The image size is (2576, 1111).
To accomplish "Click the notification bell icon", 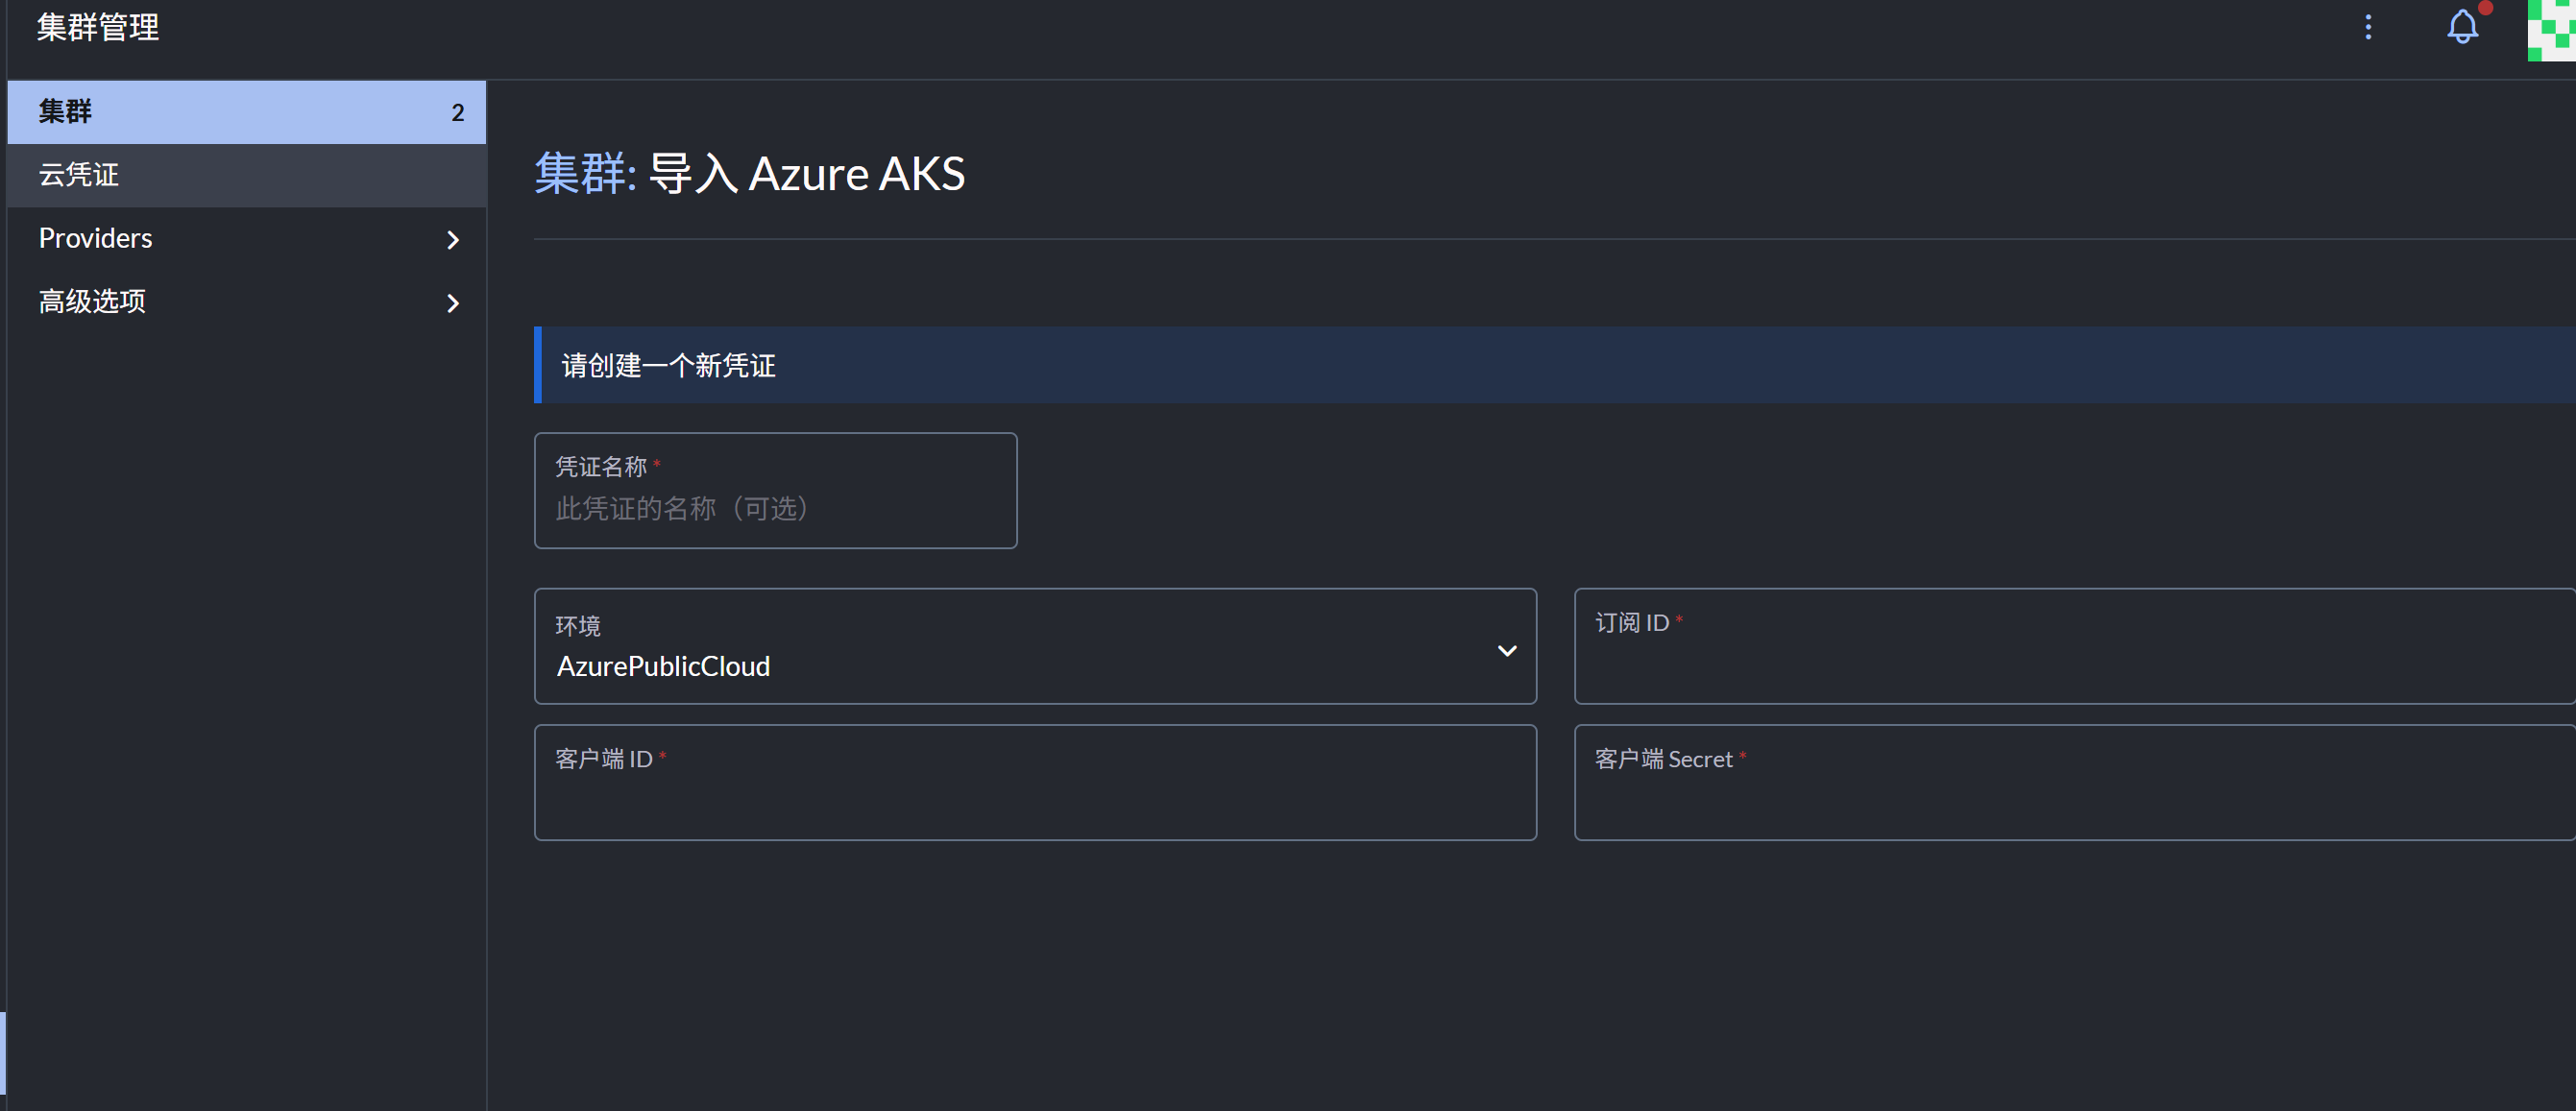I will click(2461, 27).
